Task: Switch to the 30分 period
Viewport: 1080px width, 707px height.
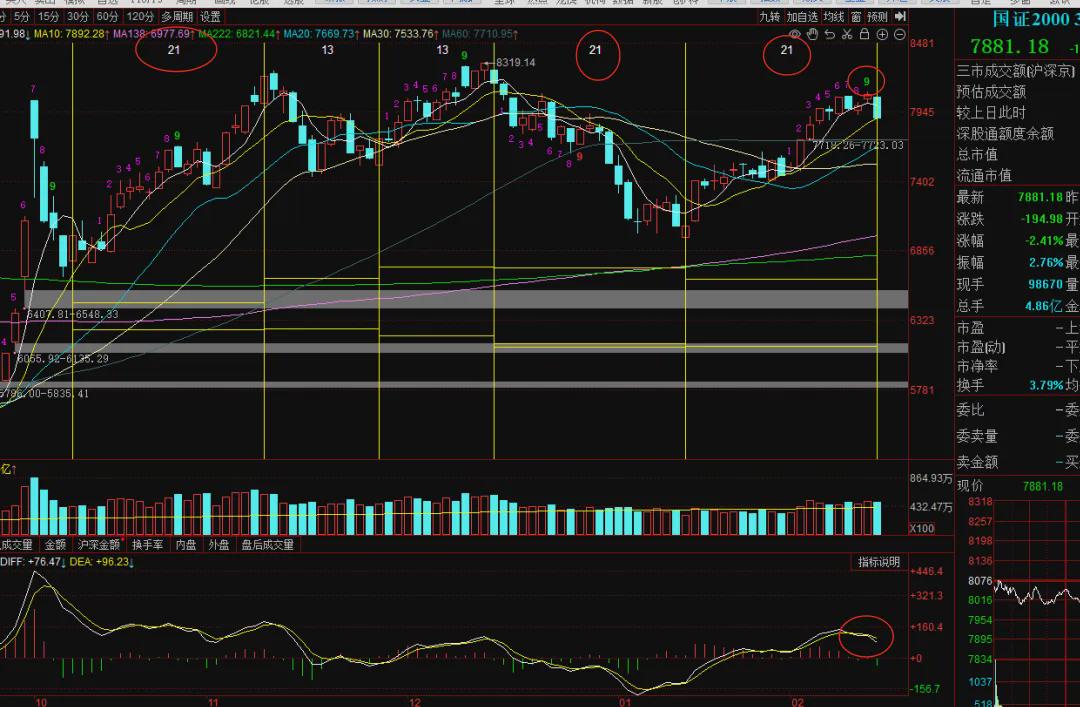Action: [x=78, y=17]
